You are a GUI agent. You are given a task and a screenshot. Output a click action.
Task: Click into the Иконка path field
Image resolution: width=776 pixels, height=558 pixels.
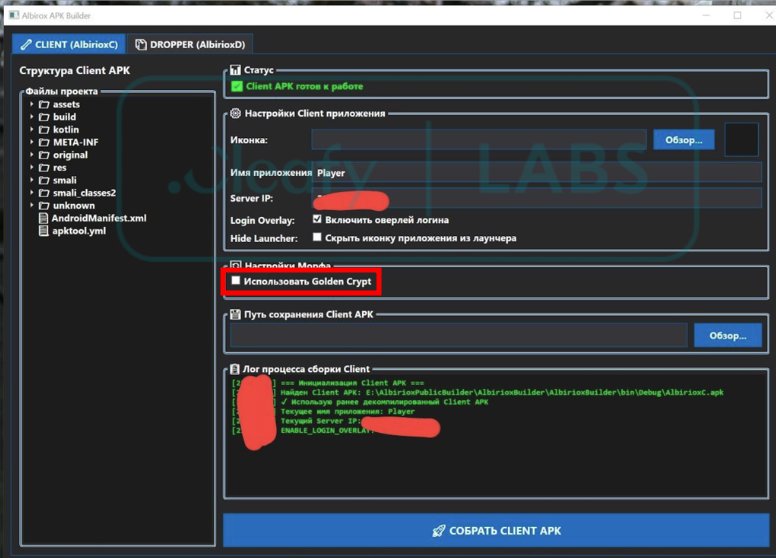point(479,140)
